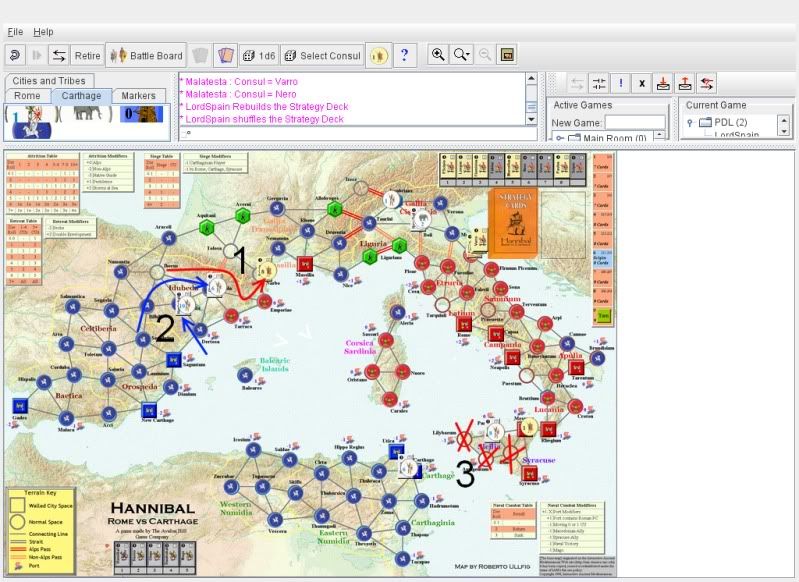
Task: Open the purple strategy cards hand
Action: tap(225, 55)
